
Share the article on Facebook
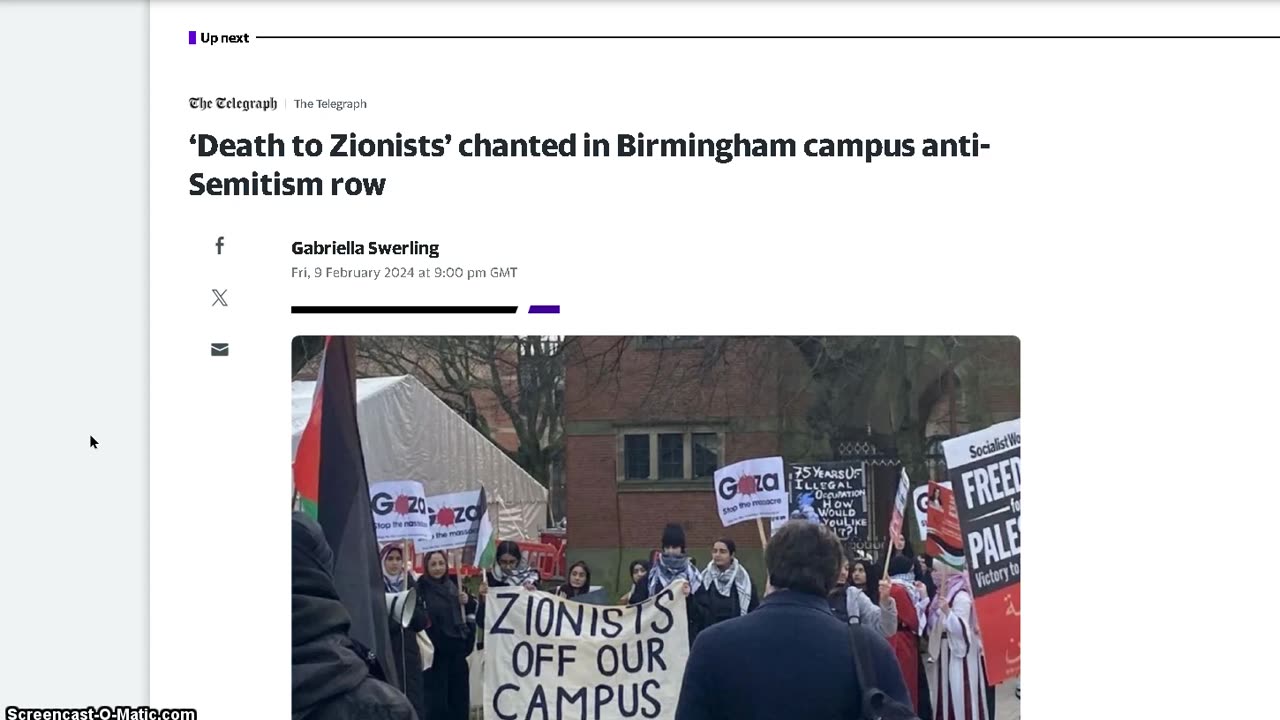[220, 246]
